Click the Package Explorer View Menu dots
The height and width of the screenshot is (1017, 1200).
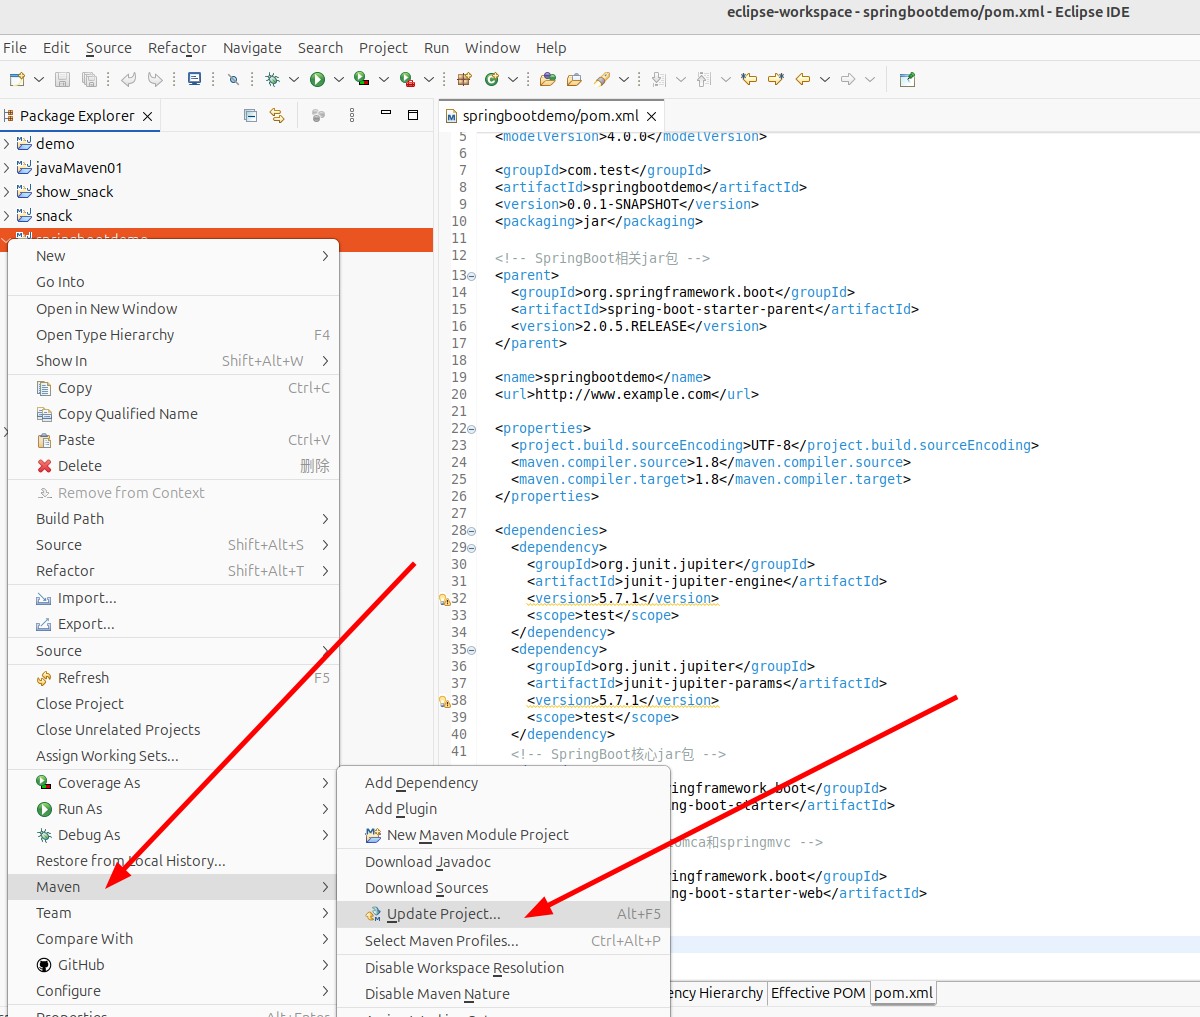(x=352, y=116)
